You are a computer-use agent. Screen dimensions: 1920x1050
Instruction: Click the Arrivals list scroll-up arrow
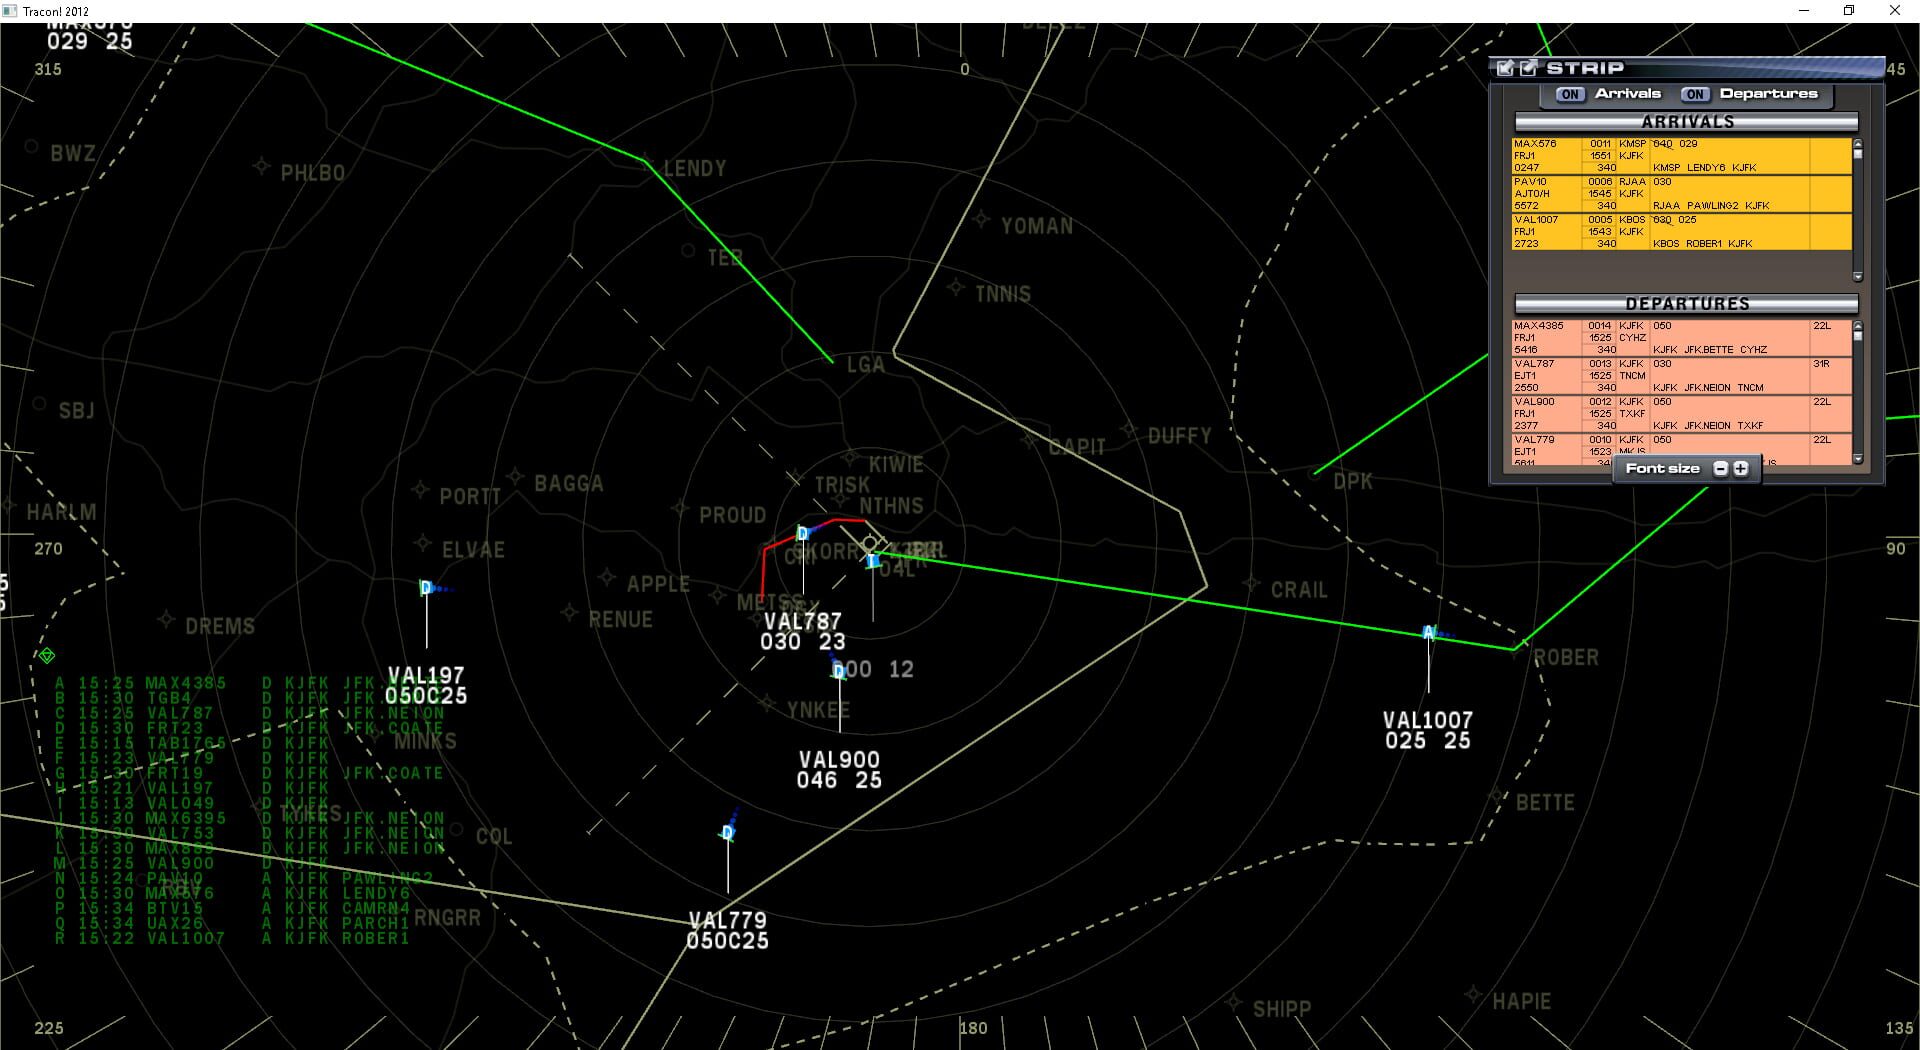coord(1858,144)
